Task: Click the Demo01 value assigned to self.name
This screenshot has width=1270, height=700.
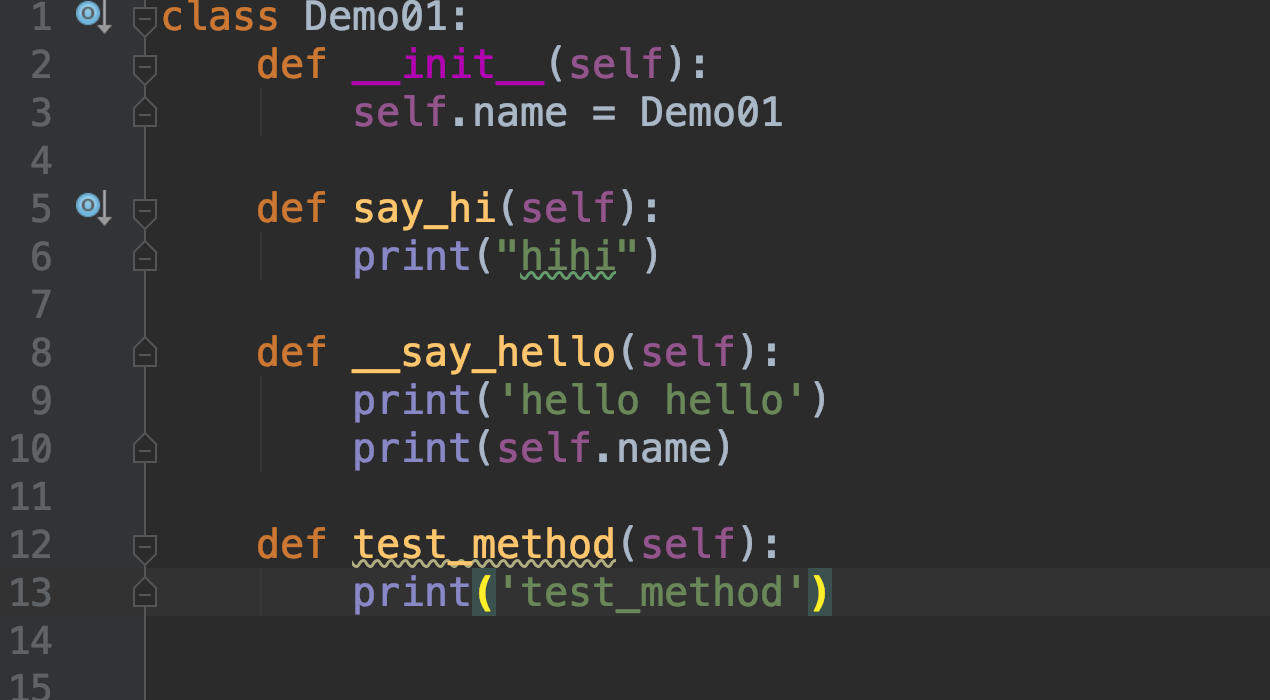Action: click(712, 112)
